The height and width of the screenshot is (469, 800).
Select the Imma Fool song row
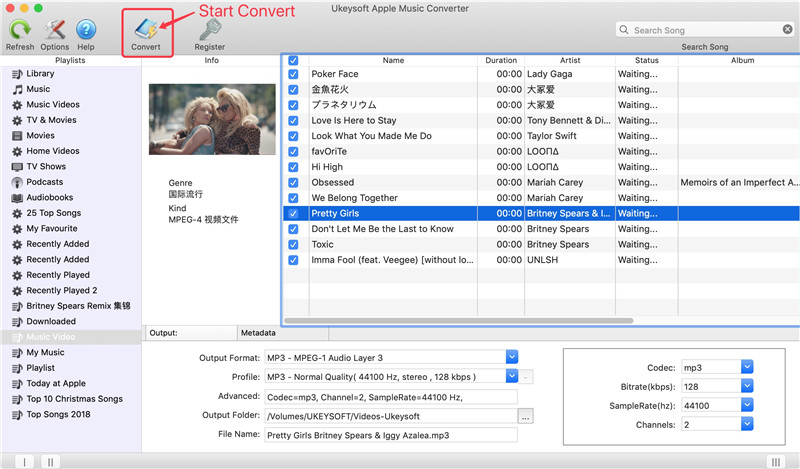pyautogui.click(x=541, y=260)
